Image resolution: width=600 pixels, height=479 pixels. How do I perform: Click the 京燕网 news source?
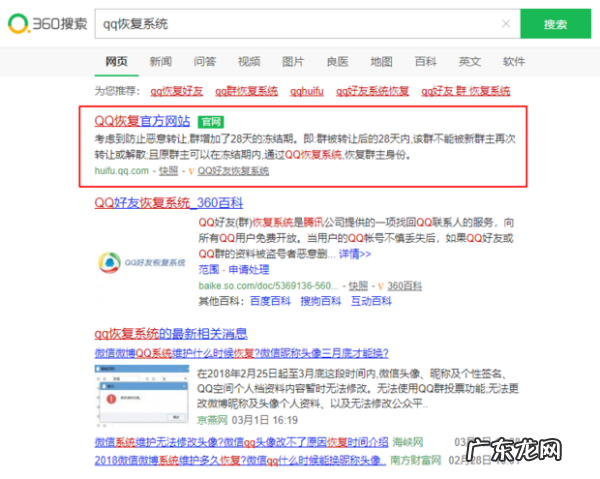pyautogui.click(x=212, y=420)
